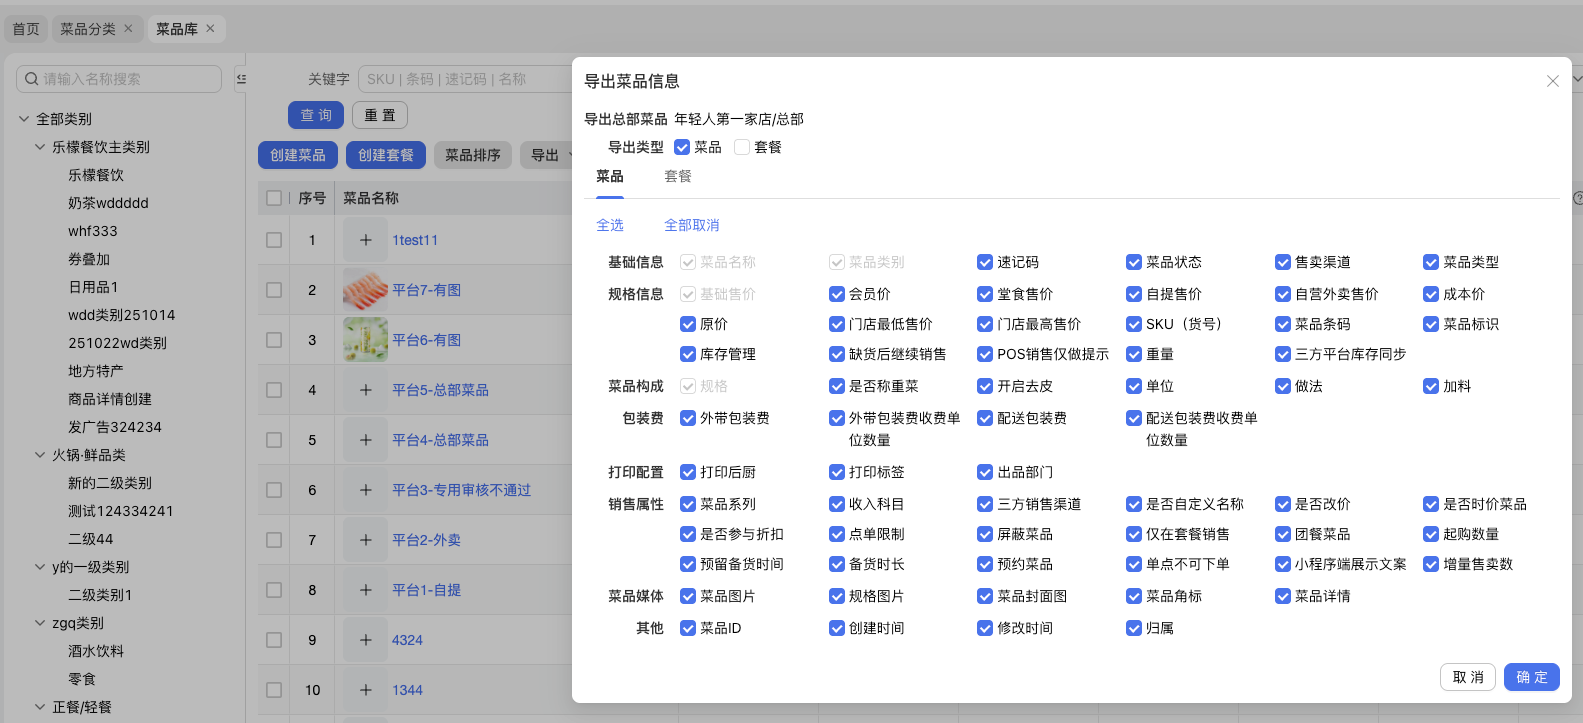
Task: Expand the 正餐/轻餐 category
Action: coord(40,707)
